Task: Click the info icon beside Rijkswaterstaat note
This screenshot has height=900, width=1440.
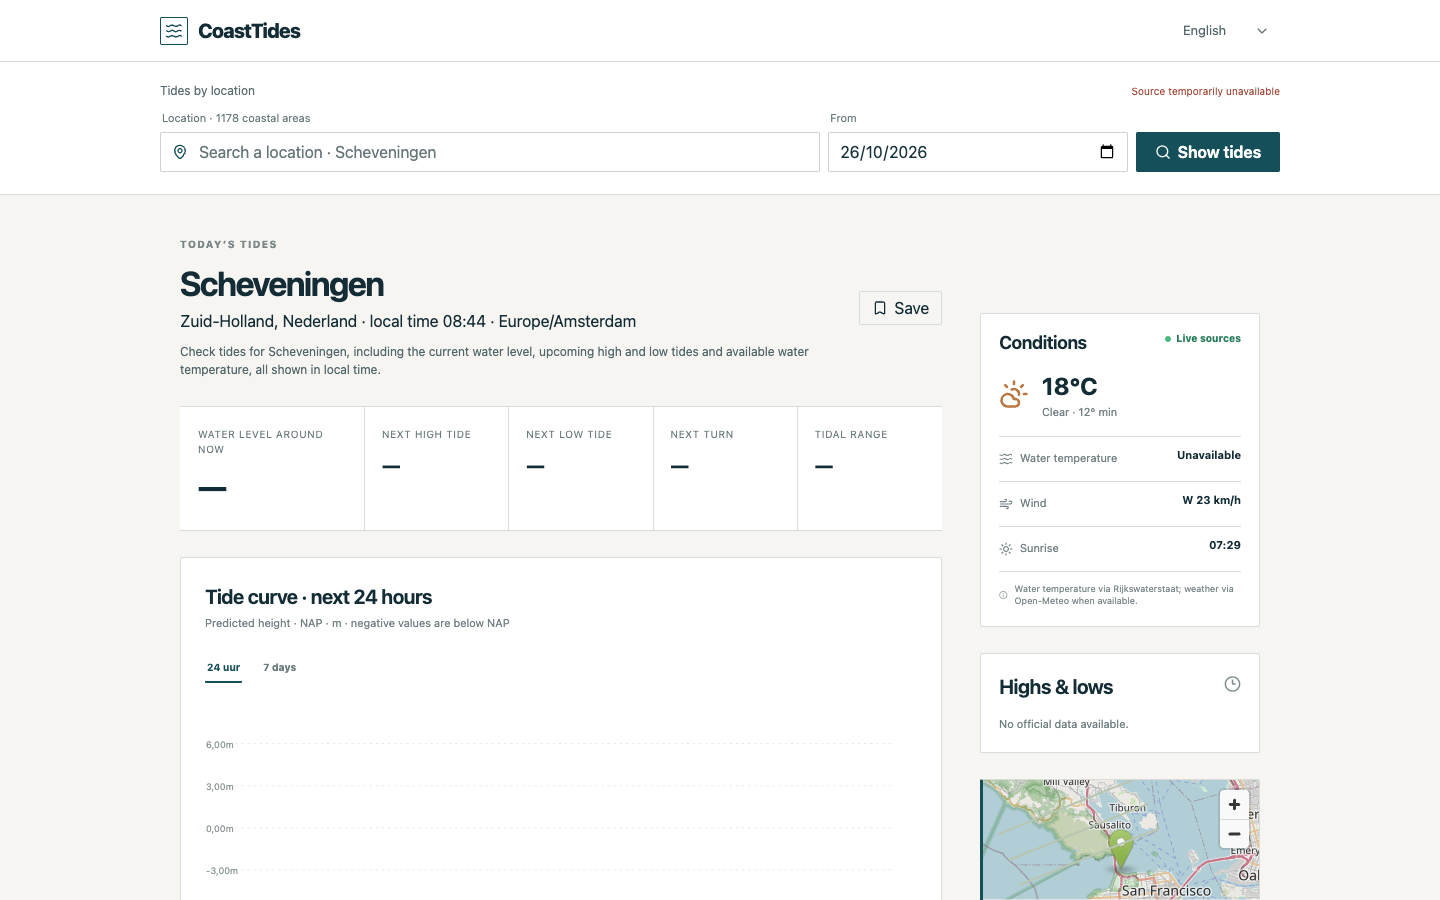Action: (1003, 595)
